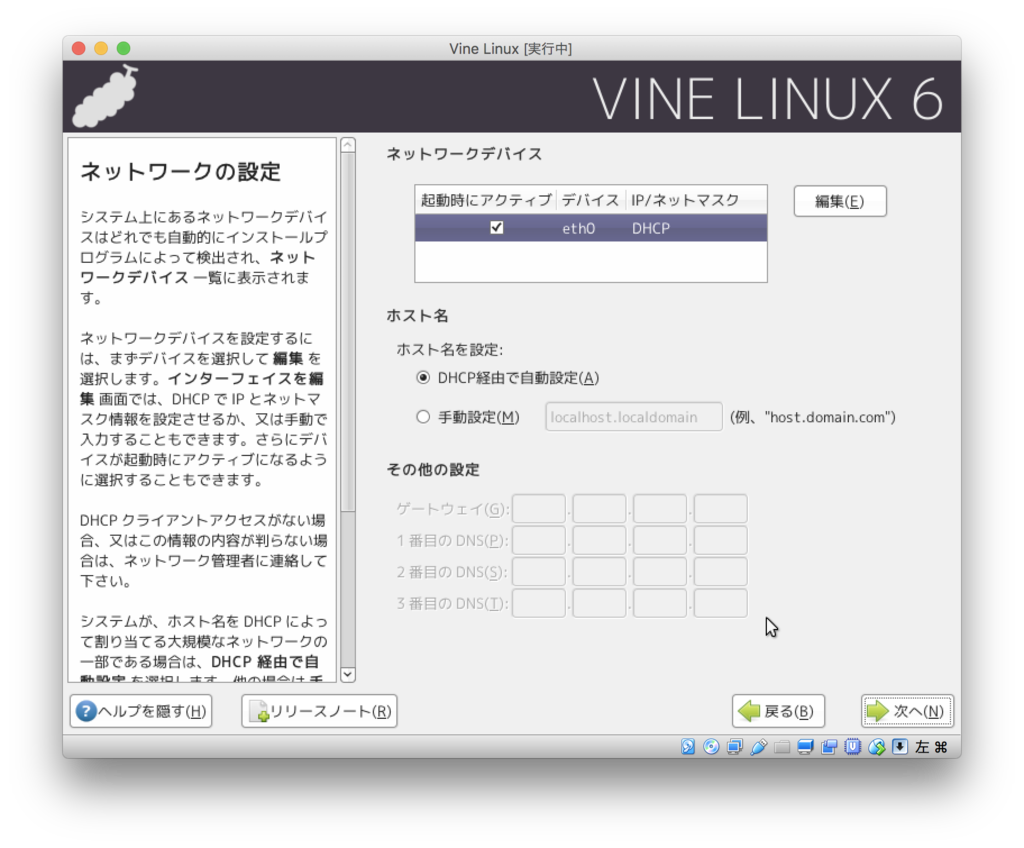Screen dimensions: 1024x848
Task: Click first octet of tertiary DNS field
Action: pos(539,603)
